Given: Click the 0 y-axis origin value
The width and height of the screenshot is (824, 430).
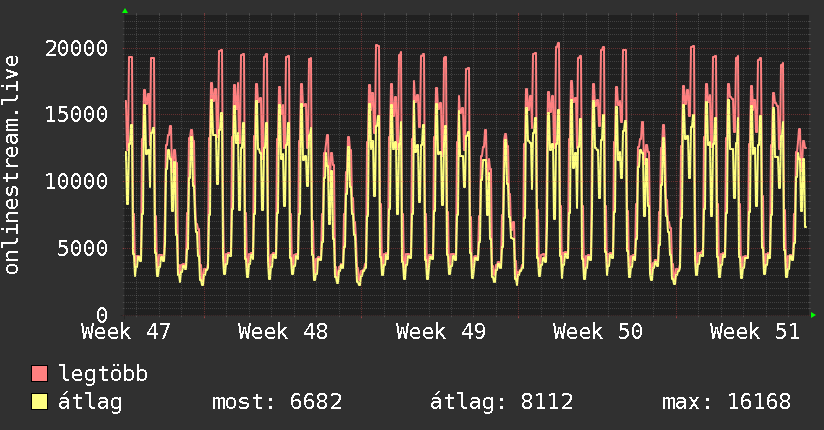Looking at the screenshot, I should [x=102, y=314].
